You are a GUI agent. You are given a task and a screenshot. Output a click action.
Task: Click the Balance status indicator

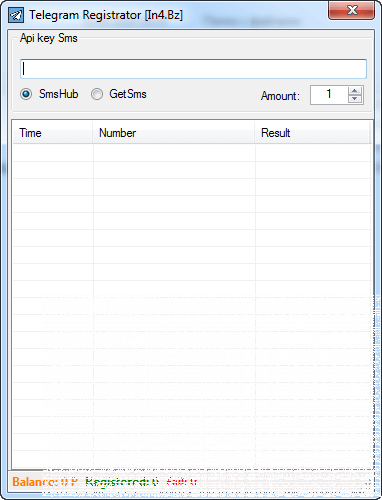click(x=45, y=482)
